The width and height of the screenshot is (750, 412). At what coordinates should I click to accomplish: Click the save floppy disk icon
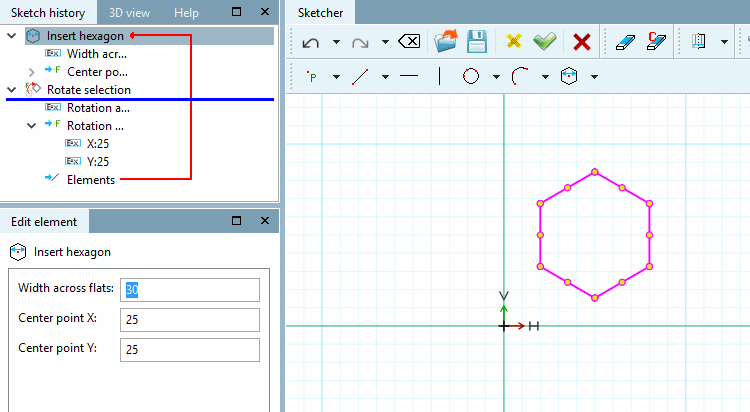(477, 42)
